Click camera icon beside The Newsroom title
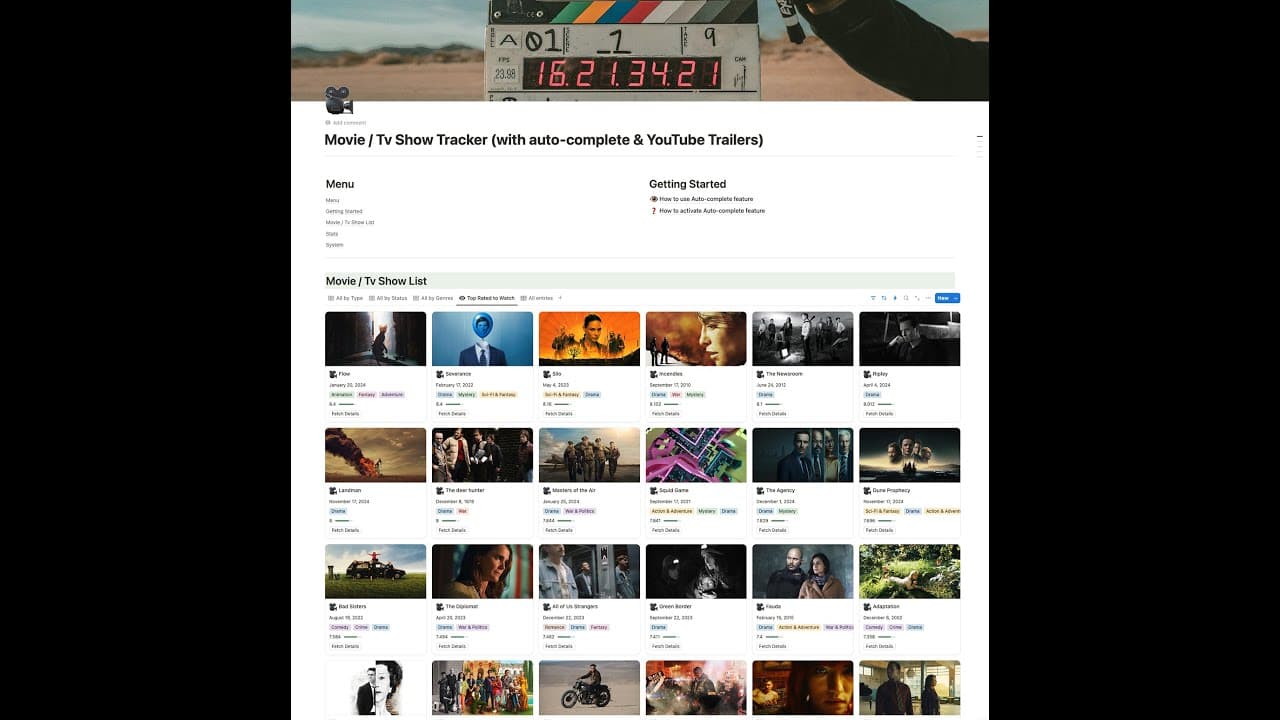 [760, 374]
